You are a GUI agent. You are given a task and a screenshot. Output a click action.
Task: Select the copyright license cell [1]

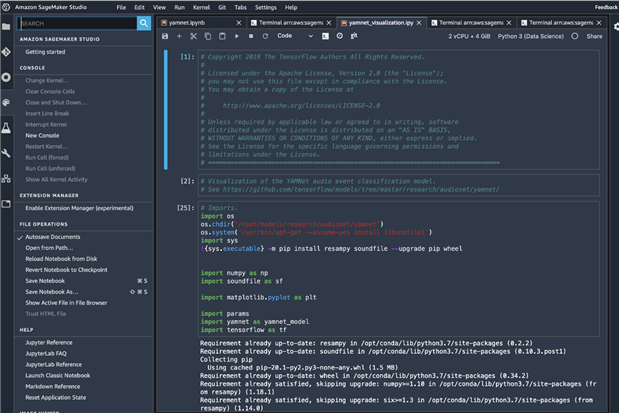tap(399, 110)
